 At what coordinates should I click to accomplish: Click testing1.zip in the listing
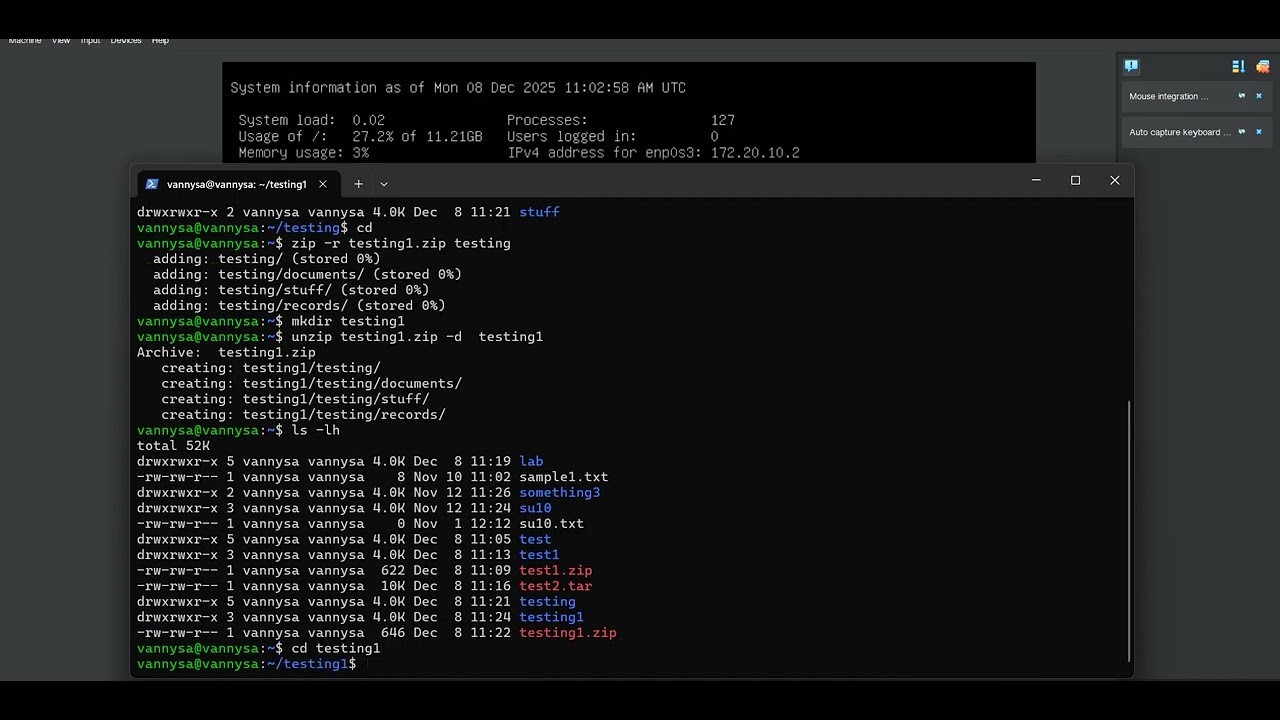coord(567,633)
